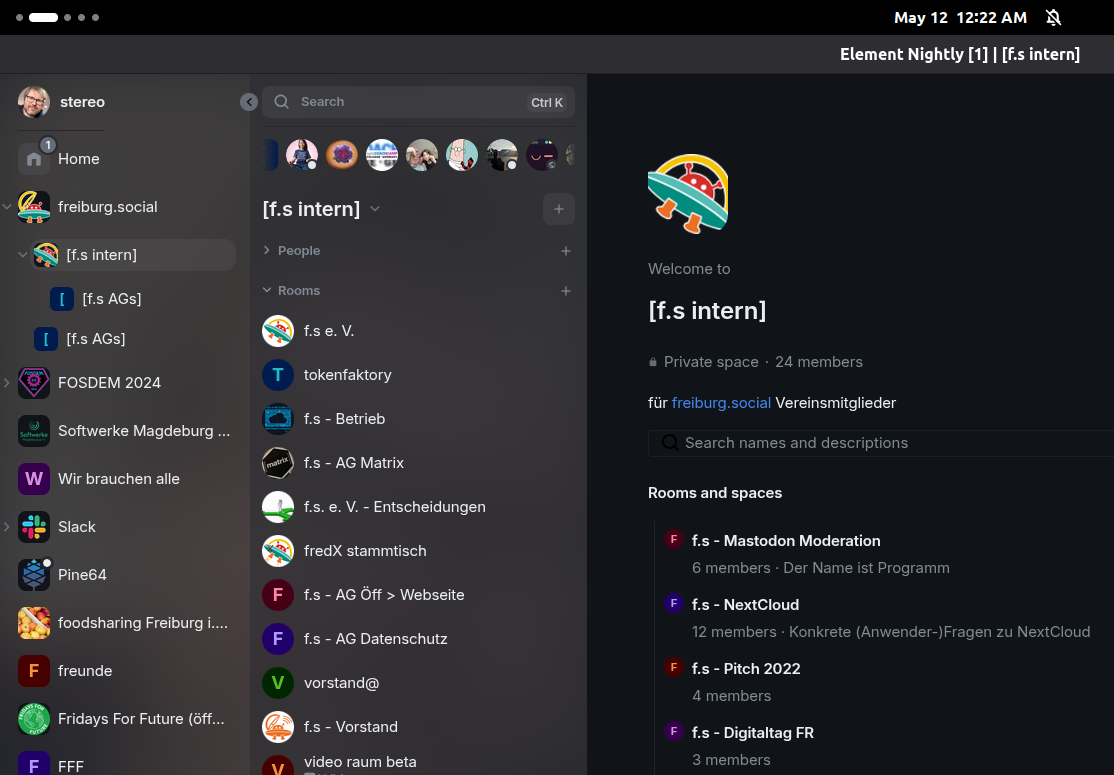Open the recent avatar showing a woman on pink background

[x=302, y=155]
